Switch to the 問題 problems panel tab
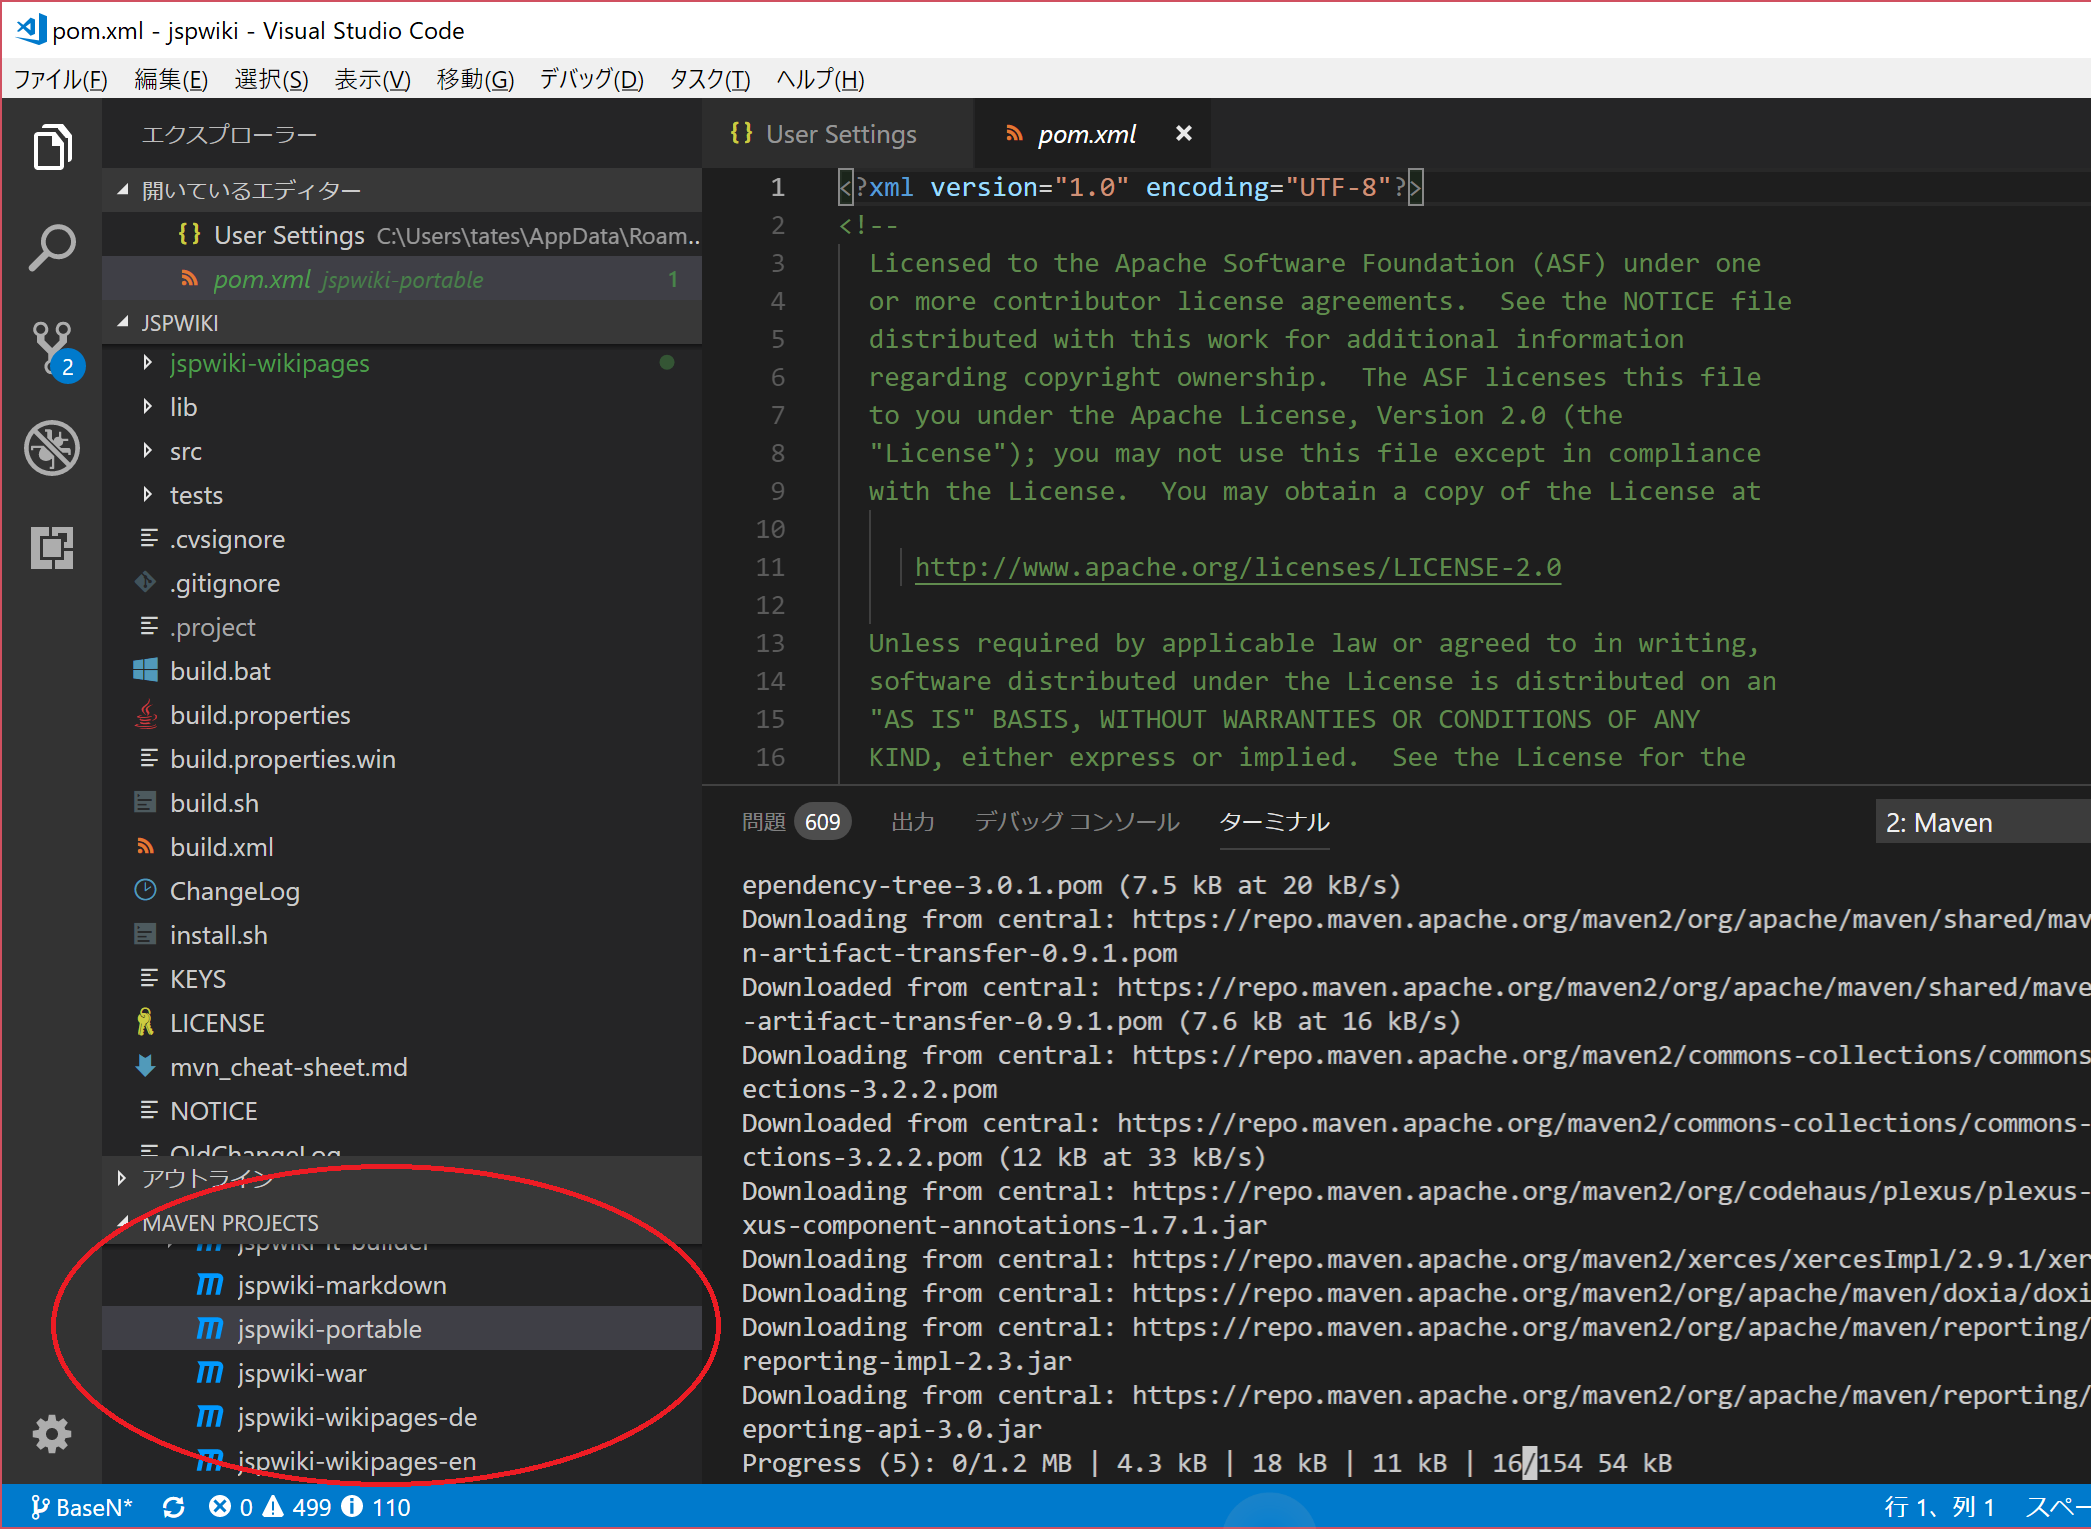 tap(796, 822)
